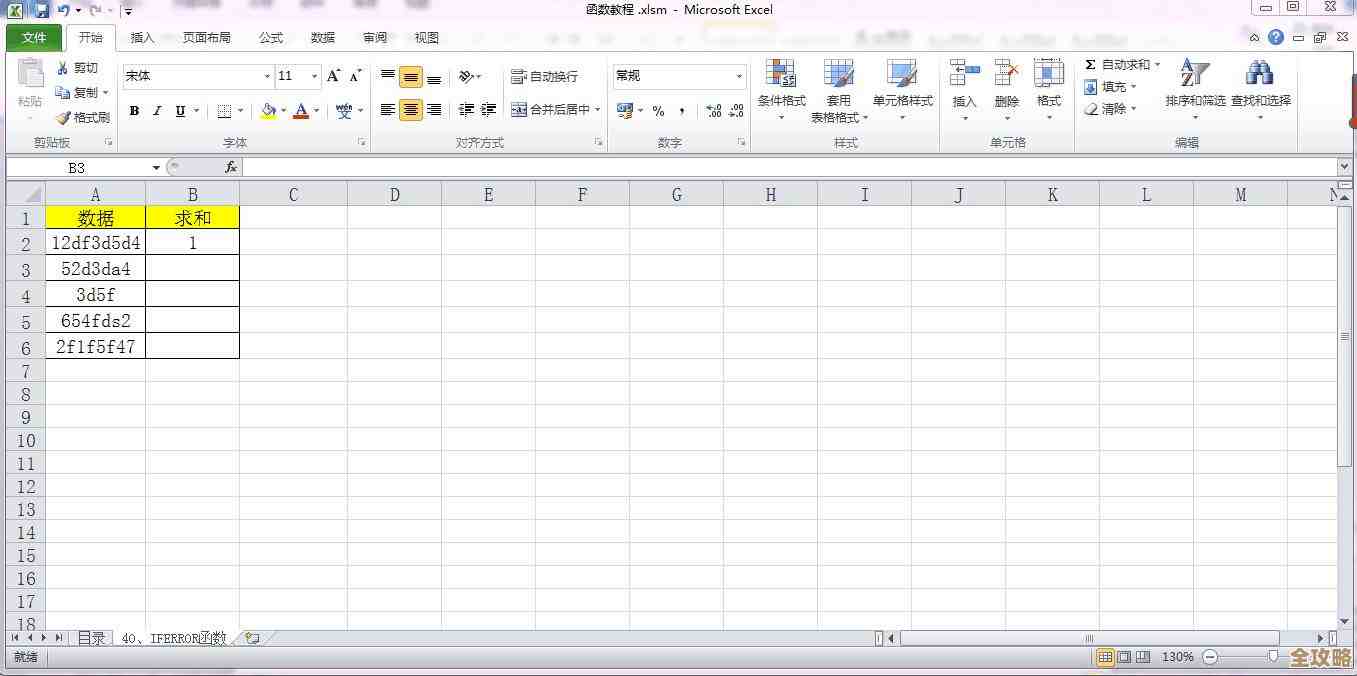Viewport: 1357px width, 676px height.
Task: Apply percent style to selection
Action: [659, 111]
